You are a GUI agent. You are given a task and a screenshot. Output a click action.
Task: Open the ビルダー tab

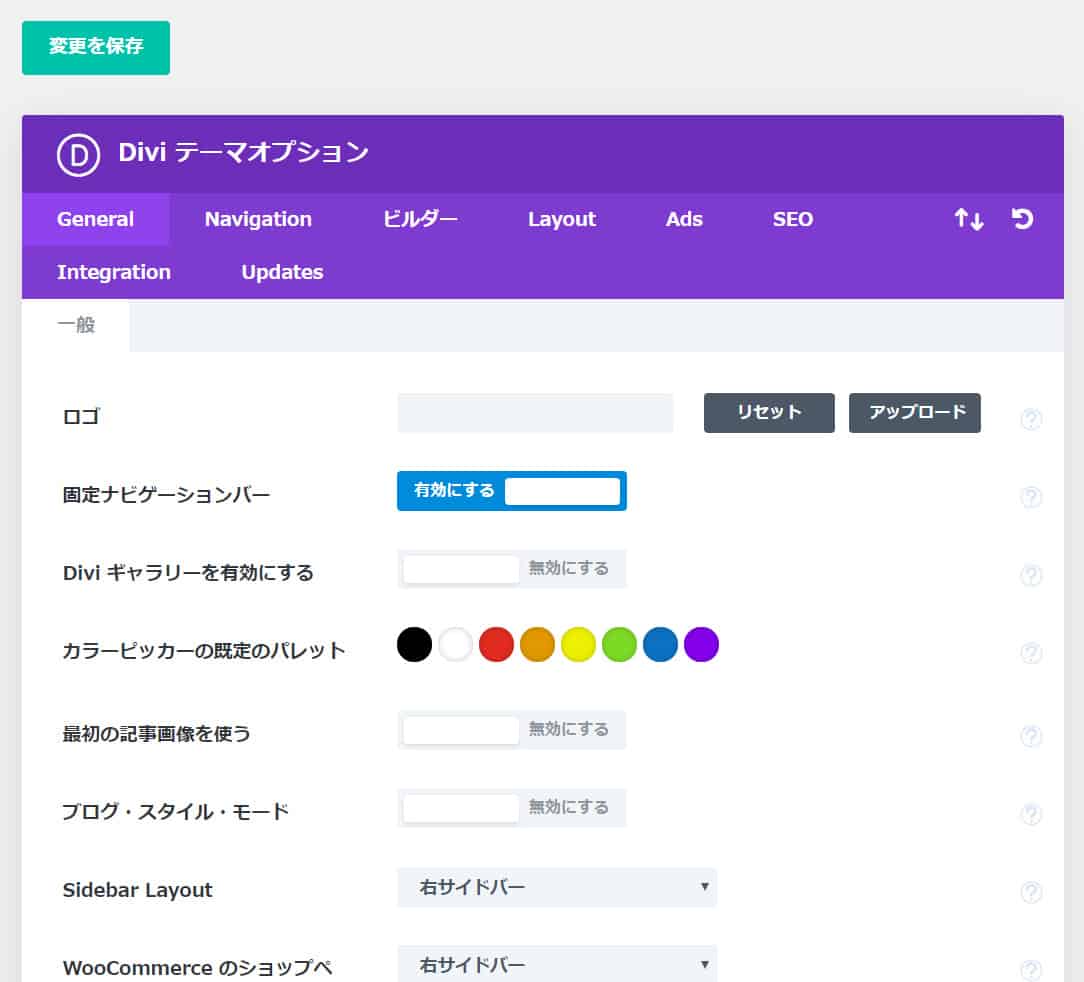[420, 219]
